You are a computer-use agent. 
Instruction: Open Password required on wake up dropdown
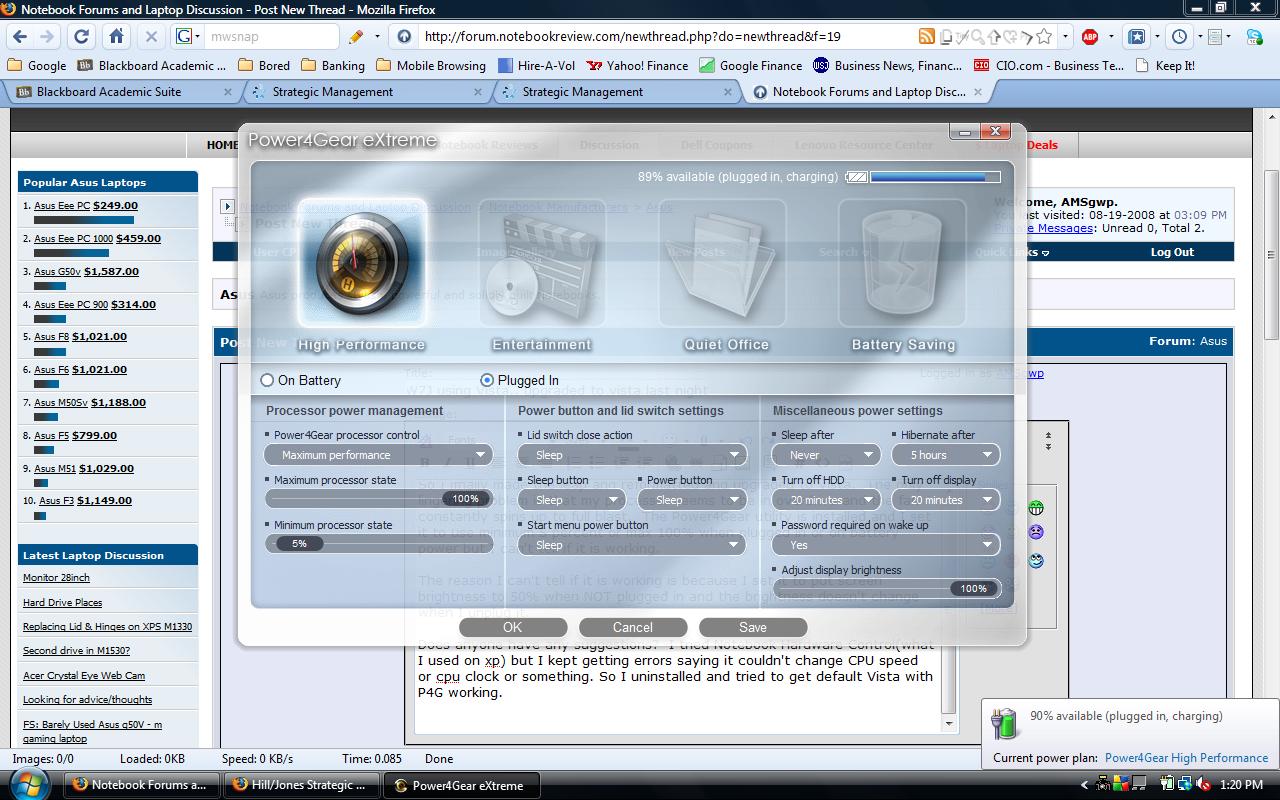click(x=886, y=545)
